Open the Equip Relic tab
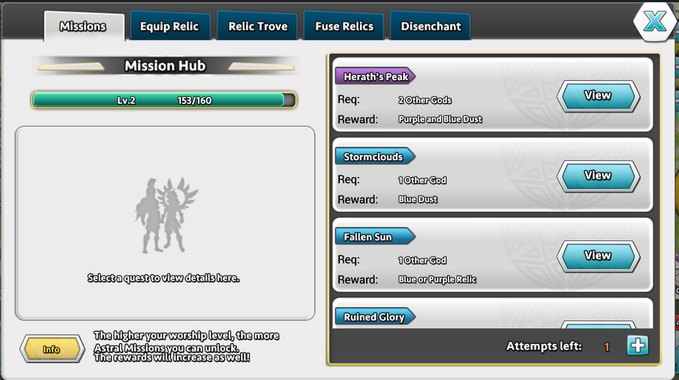The image size is (679, 380). point(170,26)
